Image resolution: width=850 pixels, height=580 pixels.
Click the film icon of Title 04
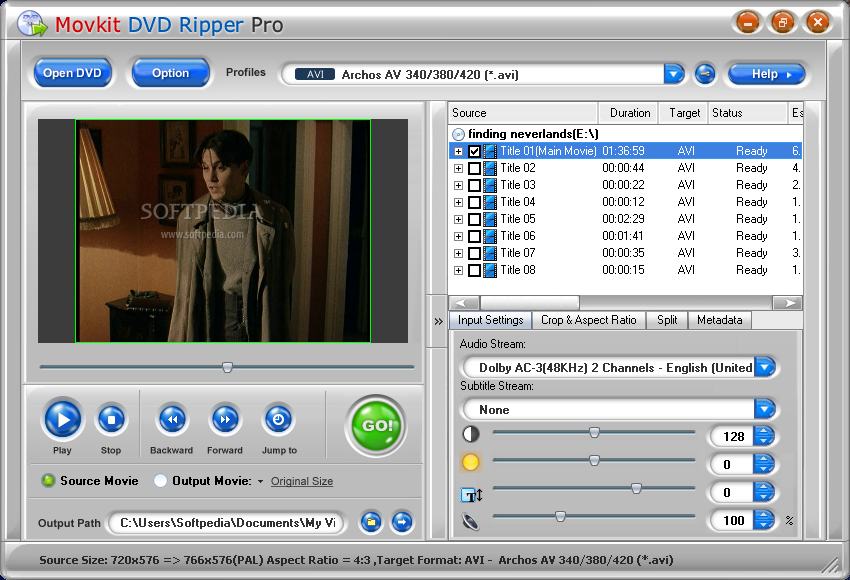(490, 202)
